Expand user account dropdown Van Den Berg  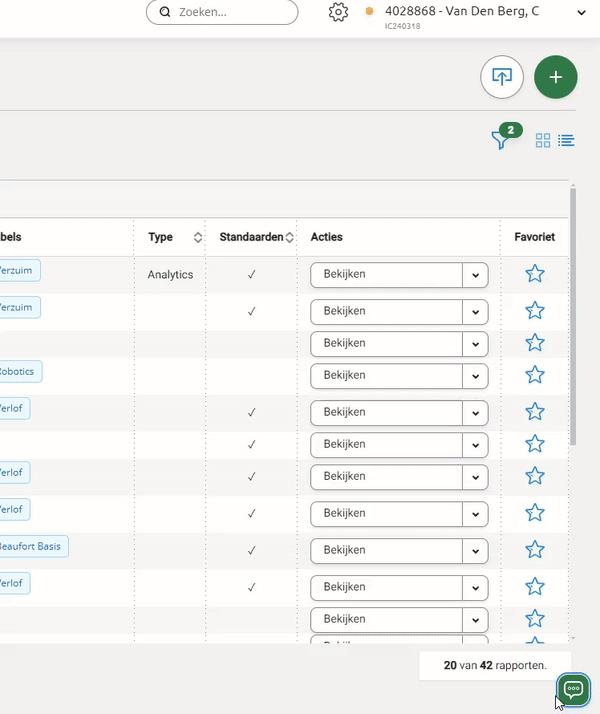coord(582,12)
